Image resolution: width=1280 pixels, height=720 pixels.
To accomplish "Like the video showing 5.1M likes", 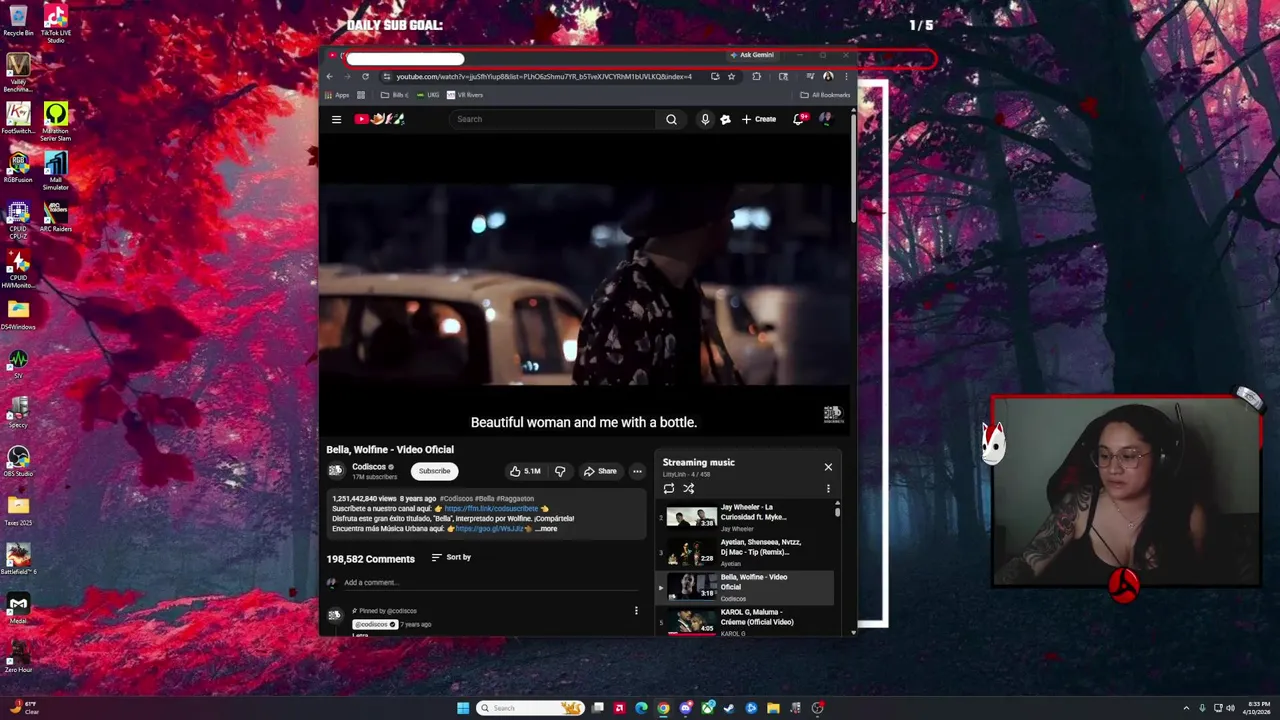I will click(x=525, y=471).
